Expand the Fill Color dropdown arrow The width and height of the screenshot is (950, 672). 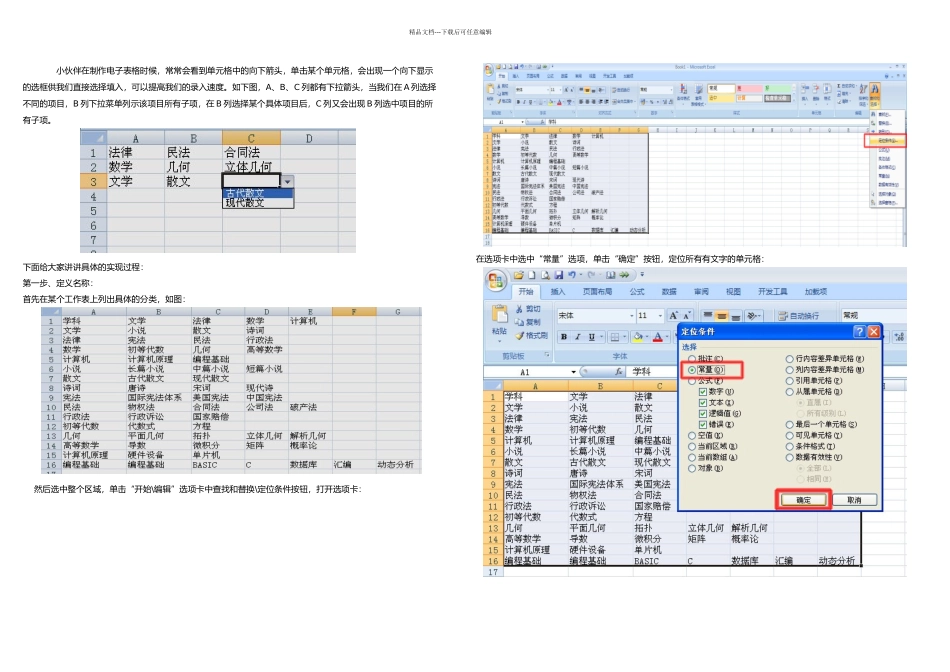647,337
